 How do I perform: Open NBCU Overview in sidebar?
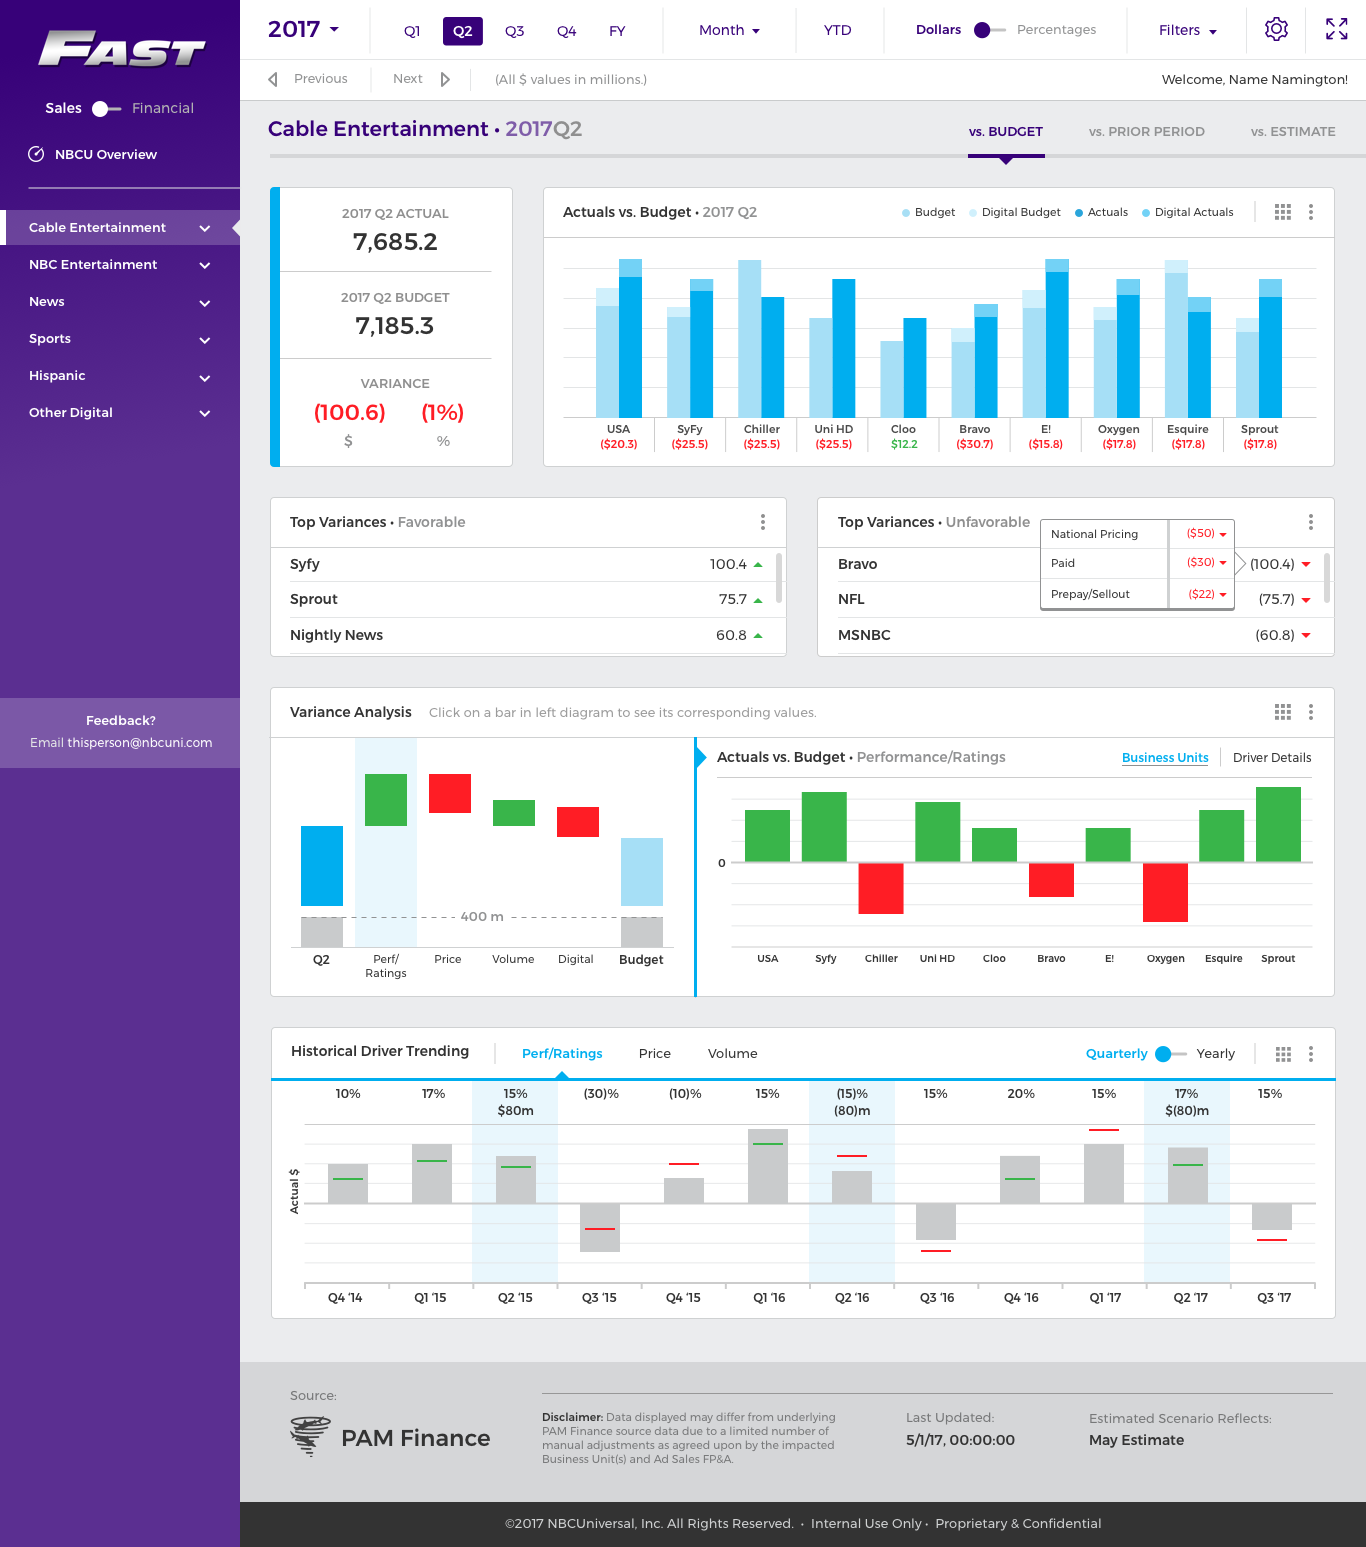92,154
